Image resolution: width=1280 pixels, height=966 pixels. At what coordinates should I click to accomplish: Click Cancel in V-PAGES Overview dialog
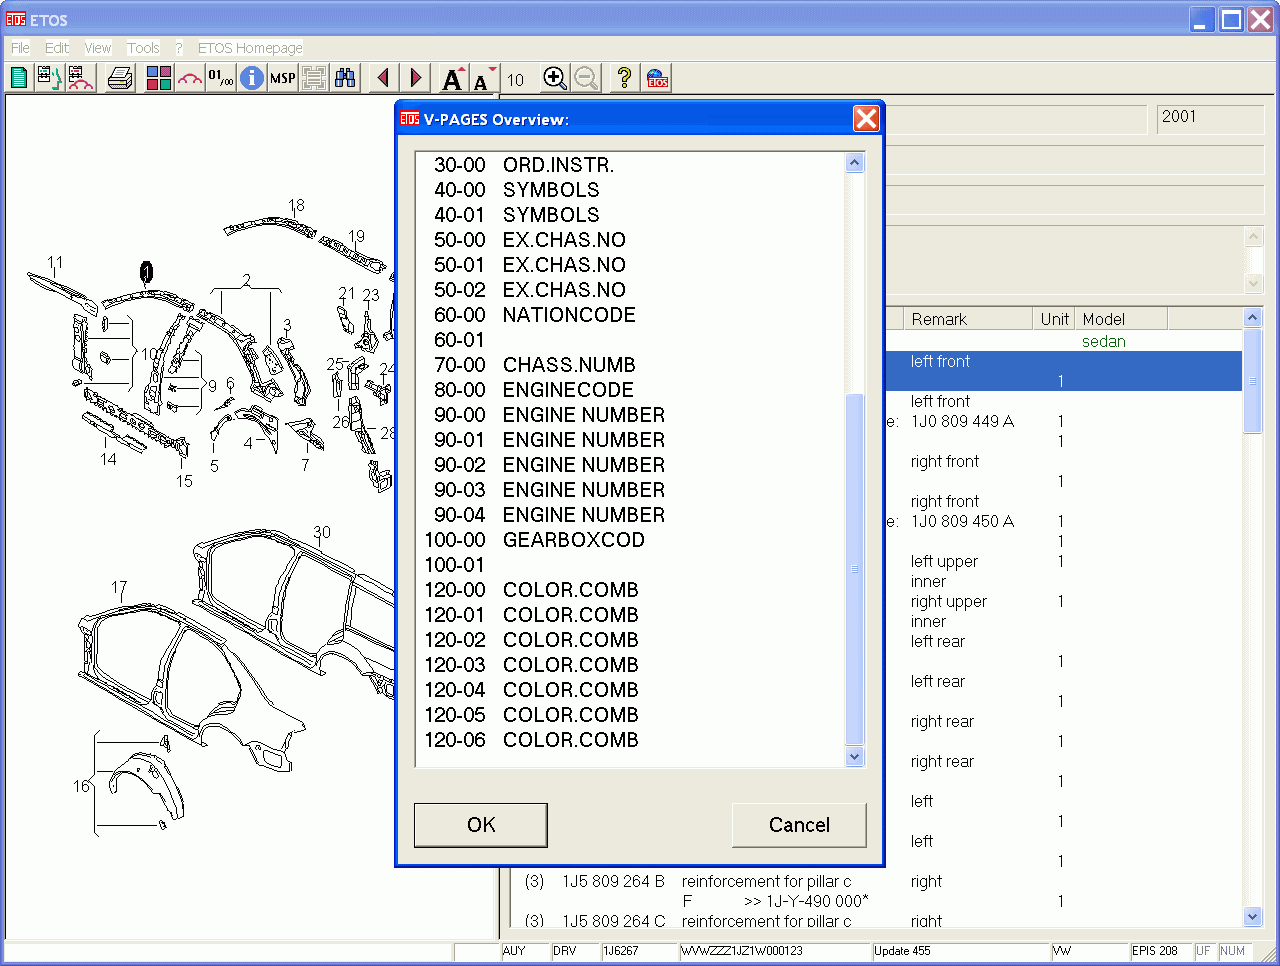799,825
